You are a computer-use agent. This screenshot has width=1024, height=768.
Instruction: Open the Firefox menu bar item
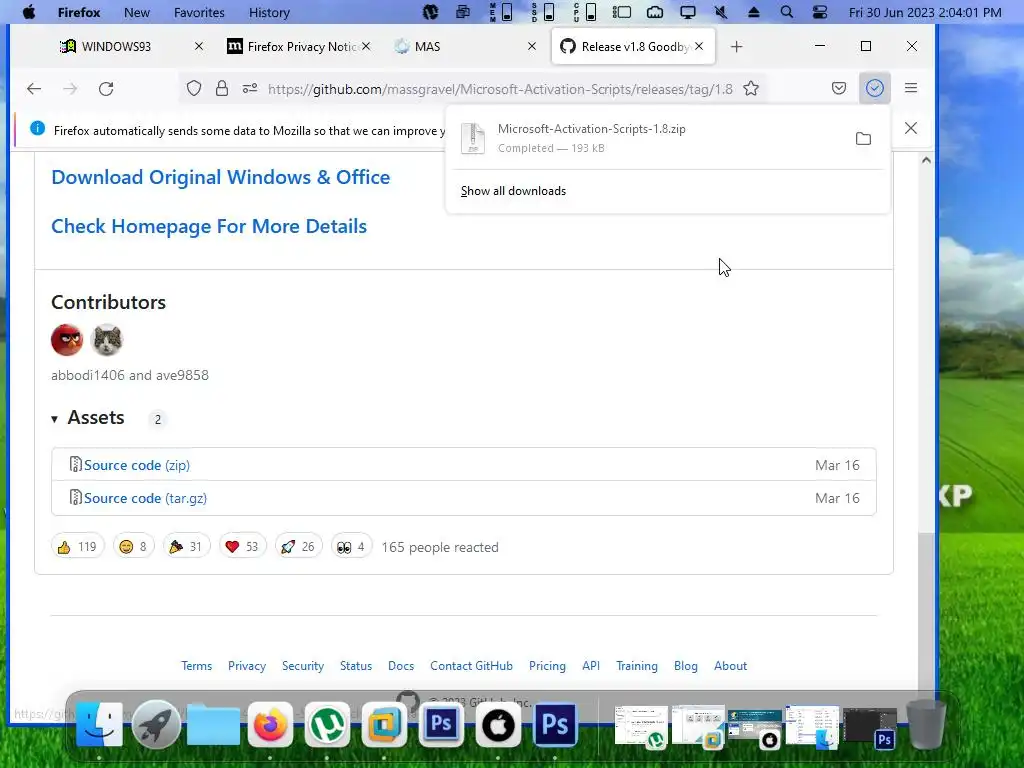[79, 12]
